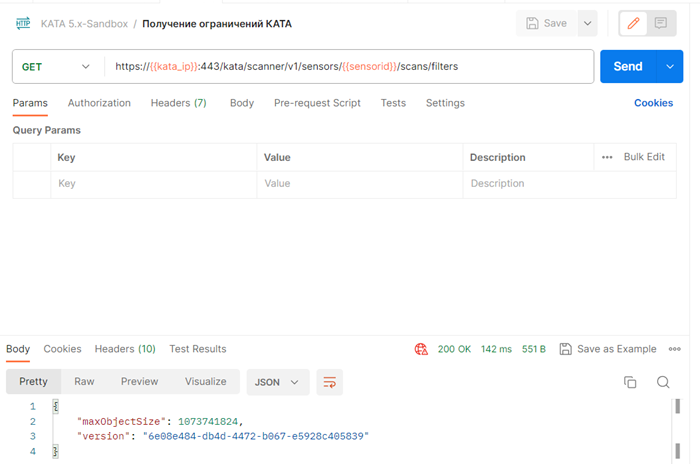Click the blue Send button

click(x=627, y=67)
